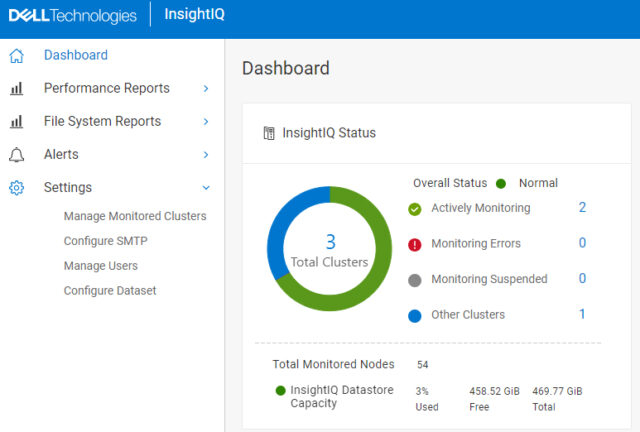640x432 pixels.
Task: Click the 54 monitored nodes value
Action: point(422,365)
